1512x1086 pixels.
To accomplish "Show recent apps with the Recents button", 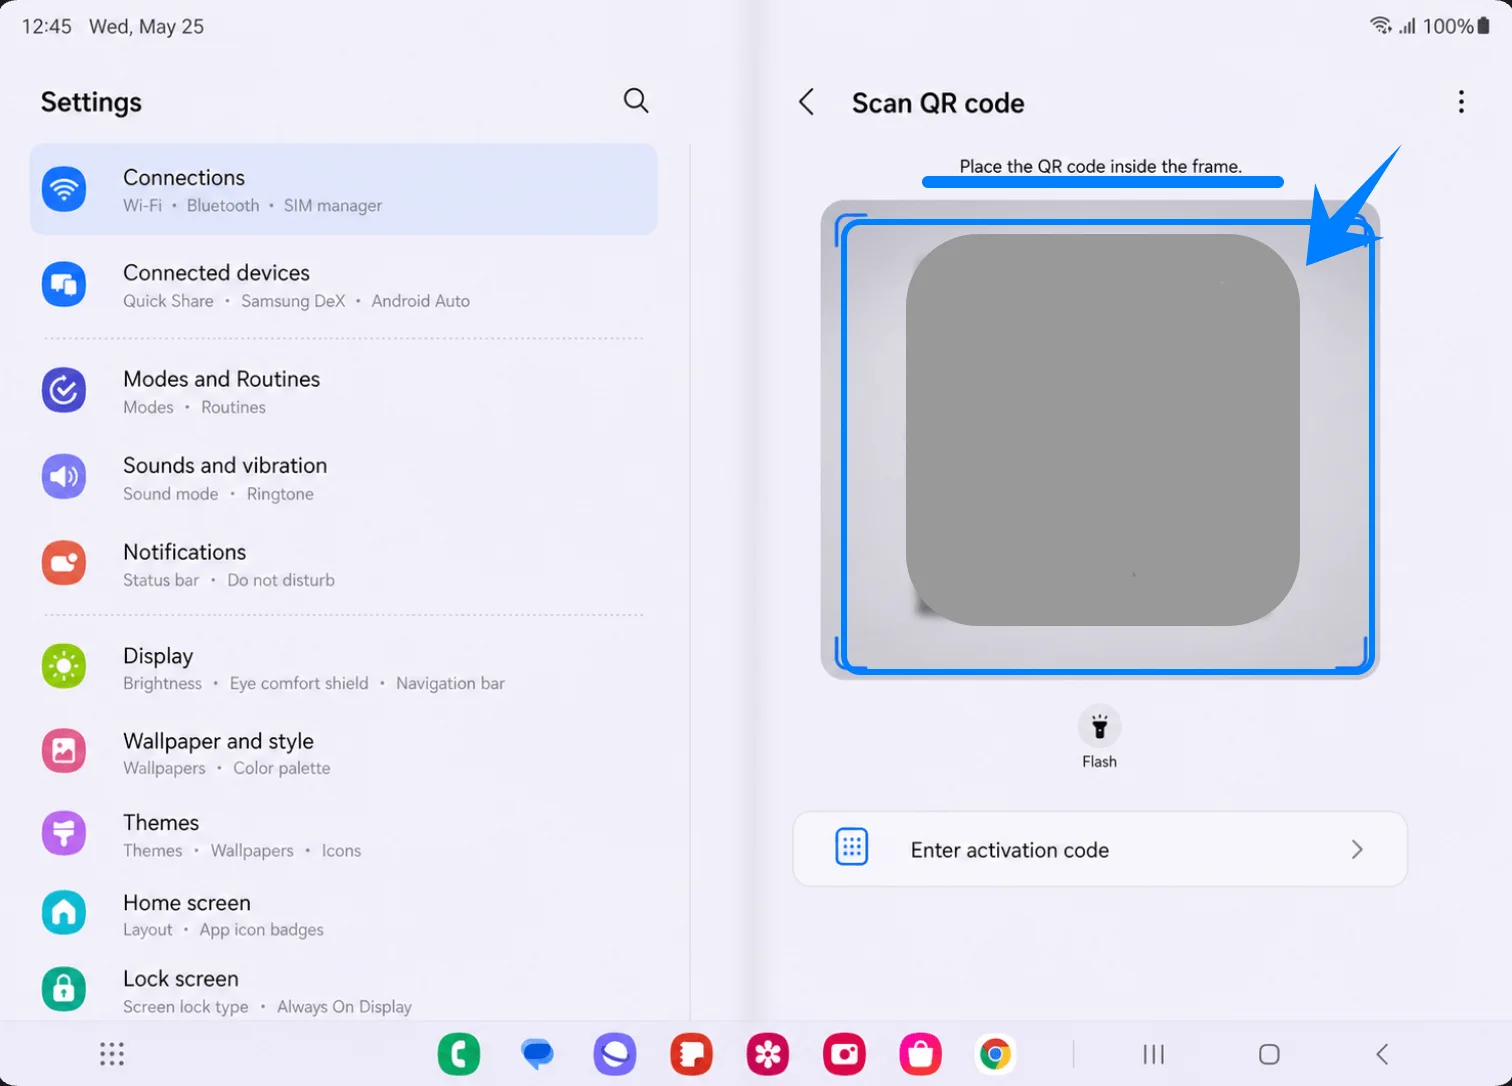I will (x=1154, y=1054).
